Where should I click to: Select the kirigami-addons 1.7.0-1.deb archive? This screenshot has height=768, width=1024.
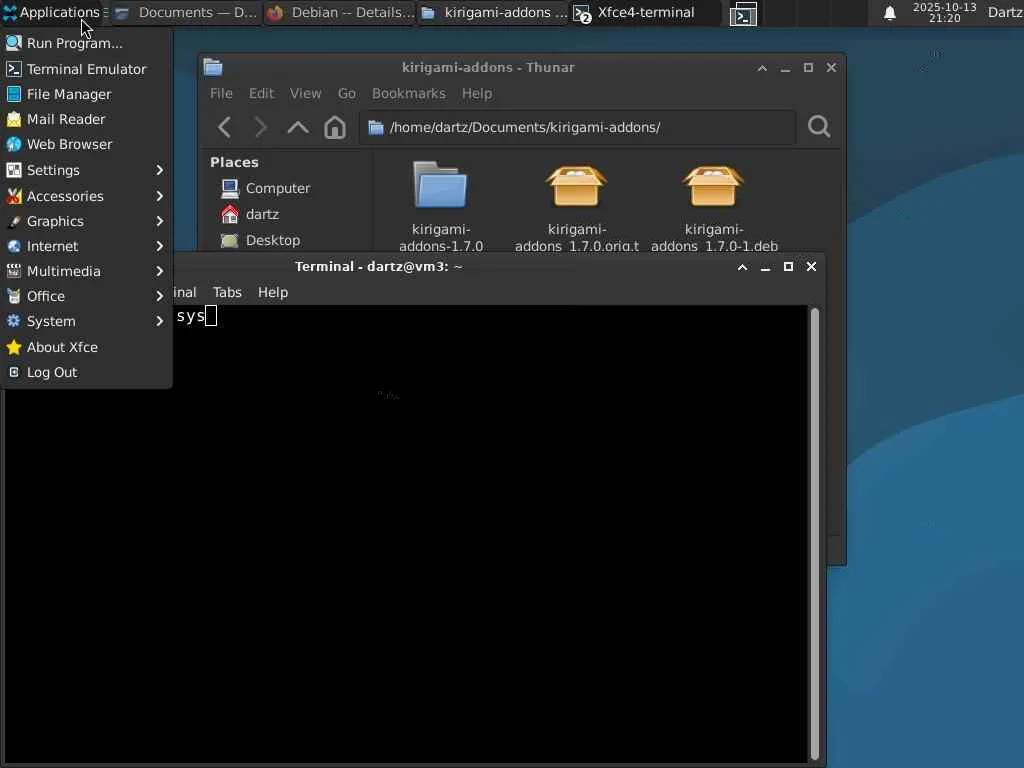click(x=714, y=206)
